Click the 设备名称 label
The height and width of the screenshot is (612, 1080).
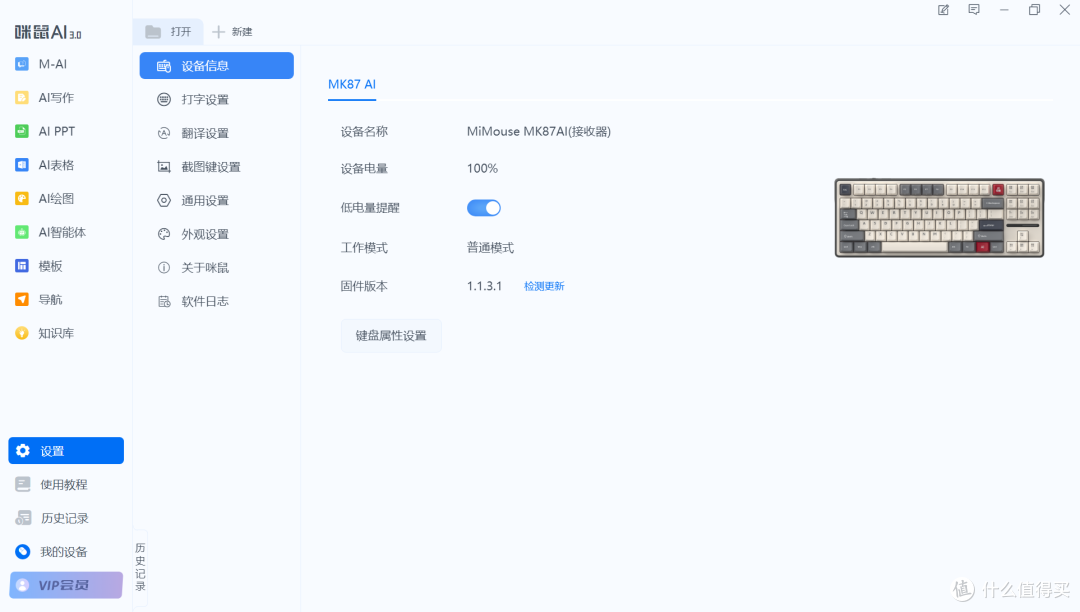pyautogui.click(x=364, y=131)
